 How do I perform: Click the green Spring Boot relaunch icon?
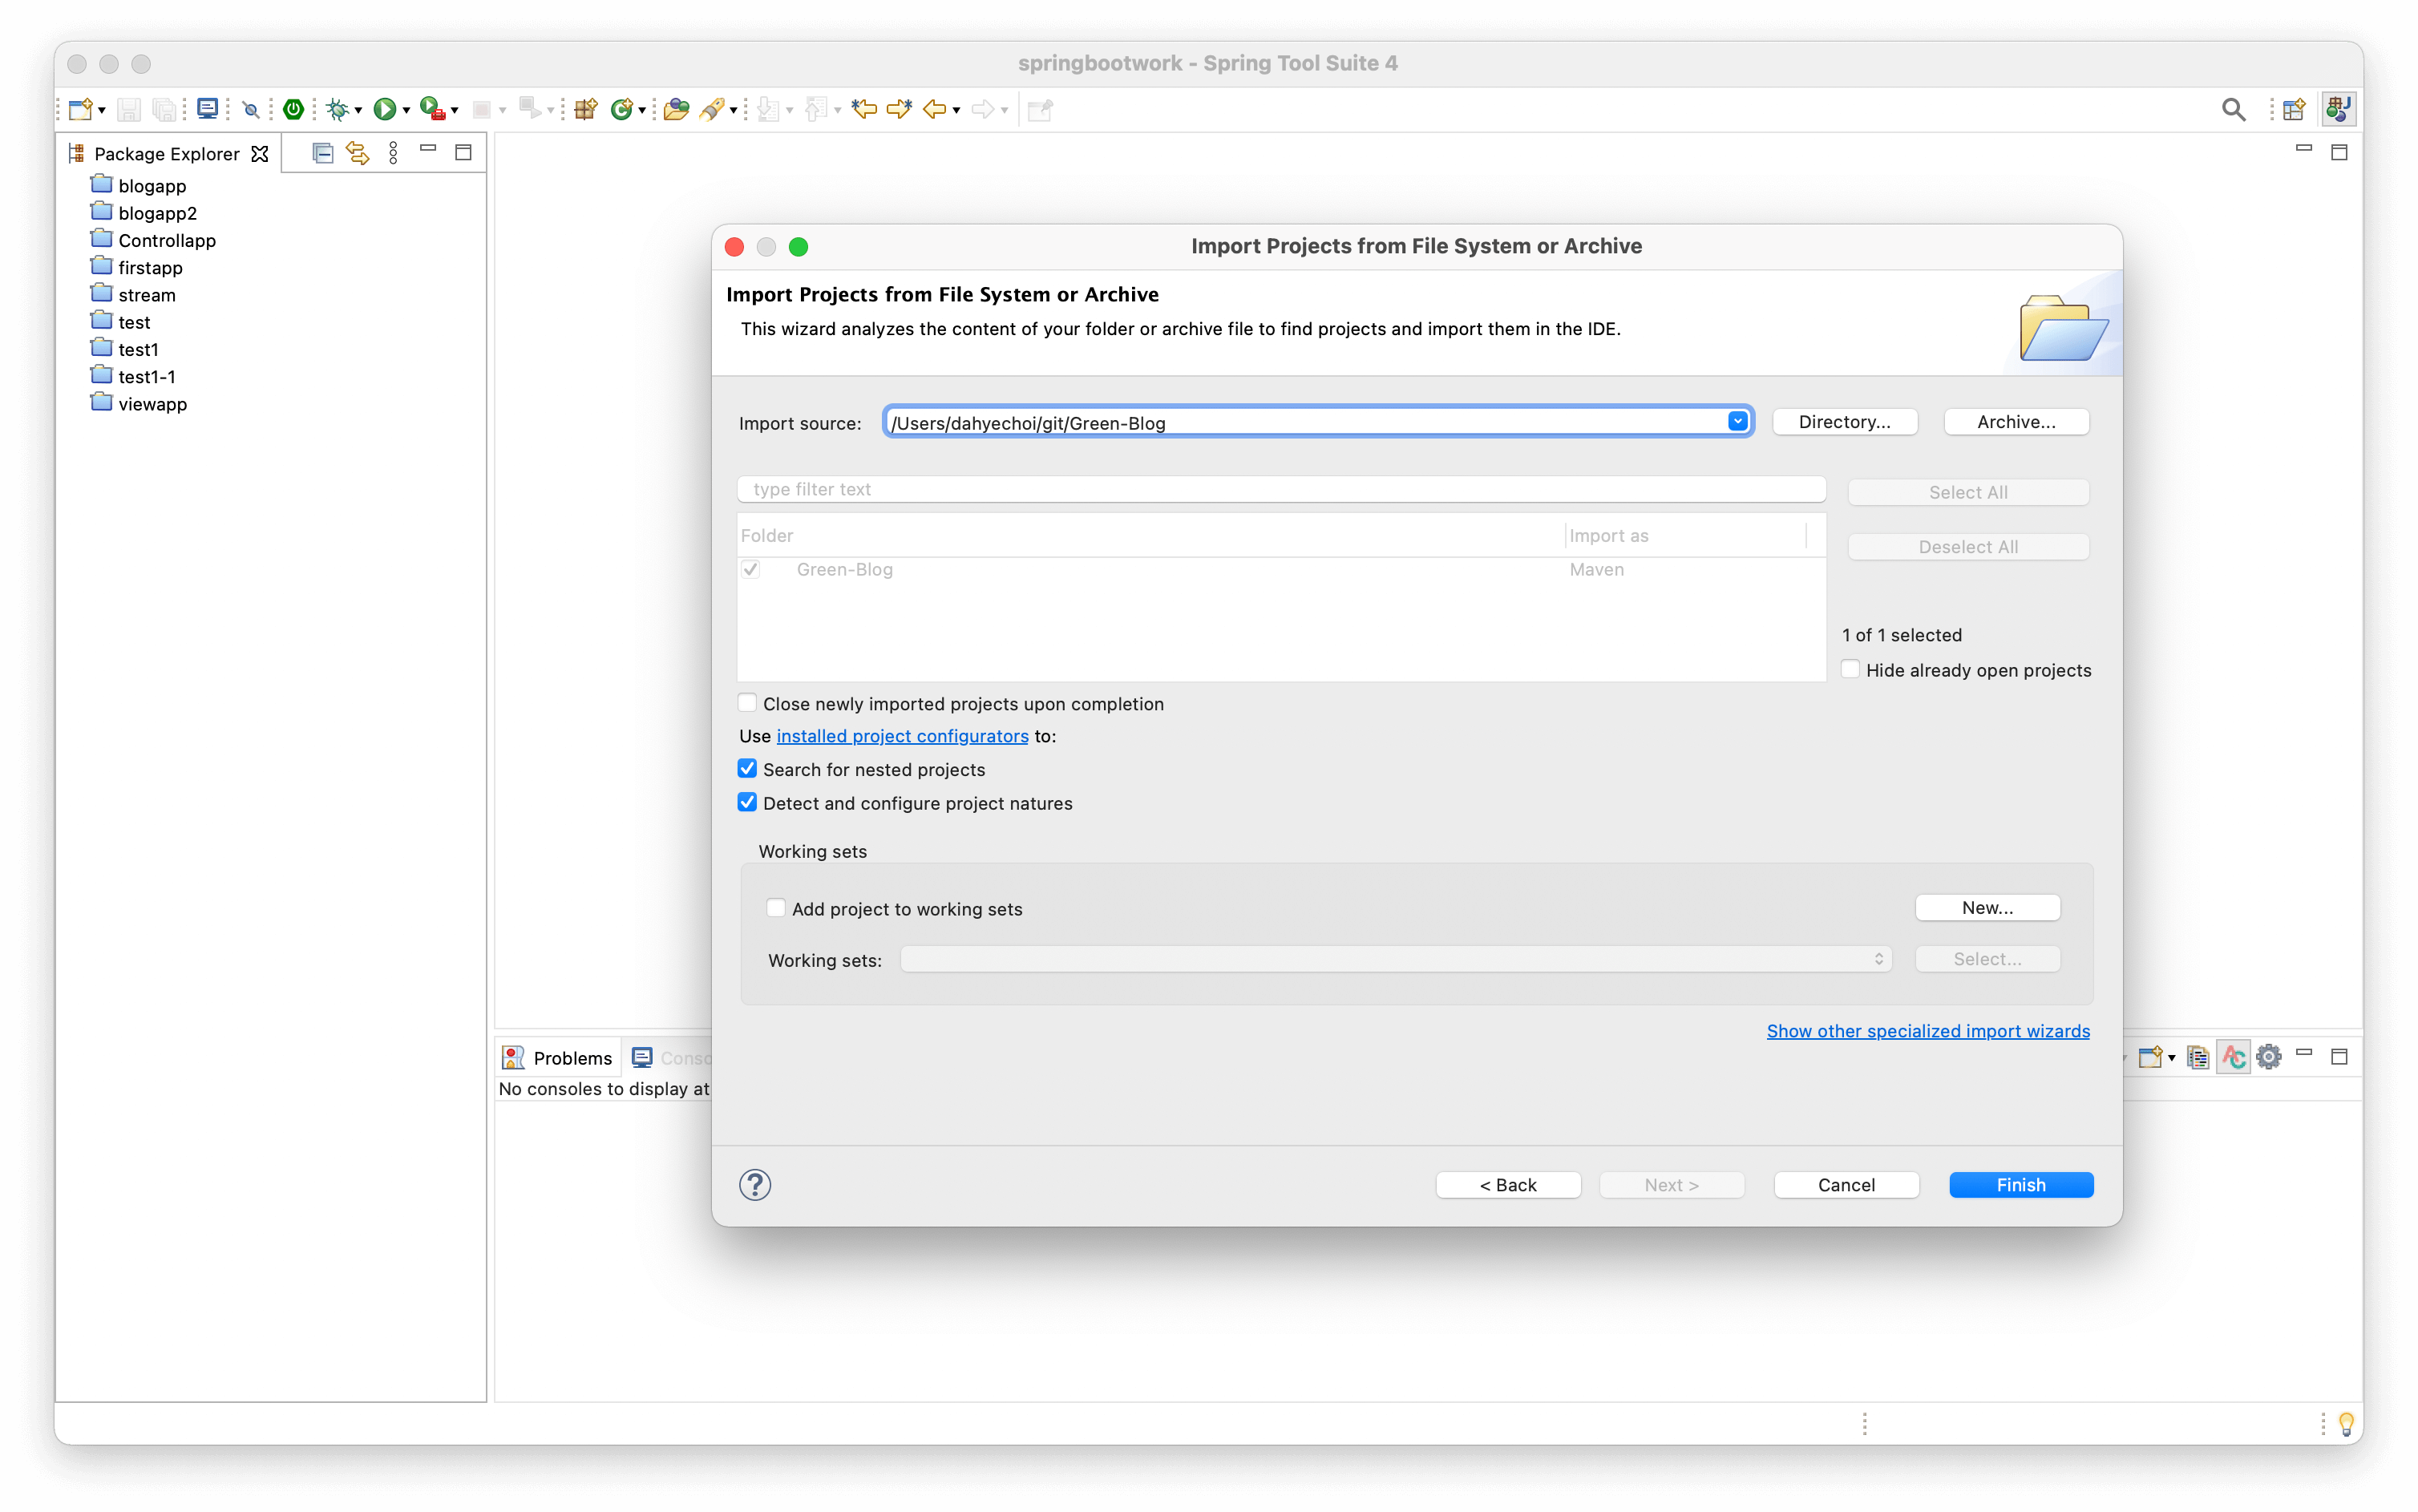point(293,109)
